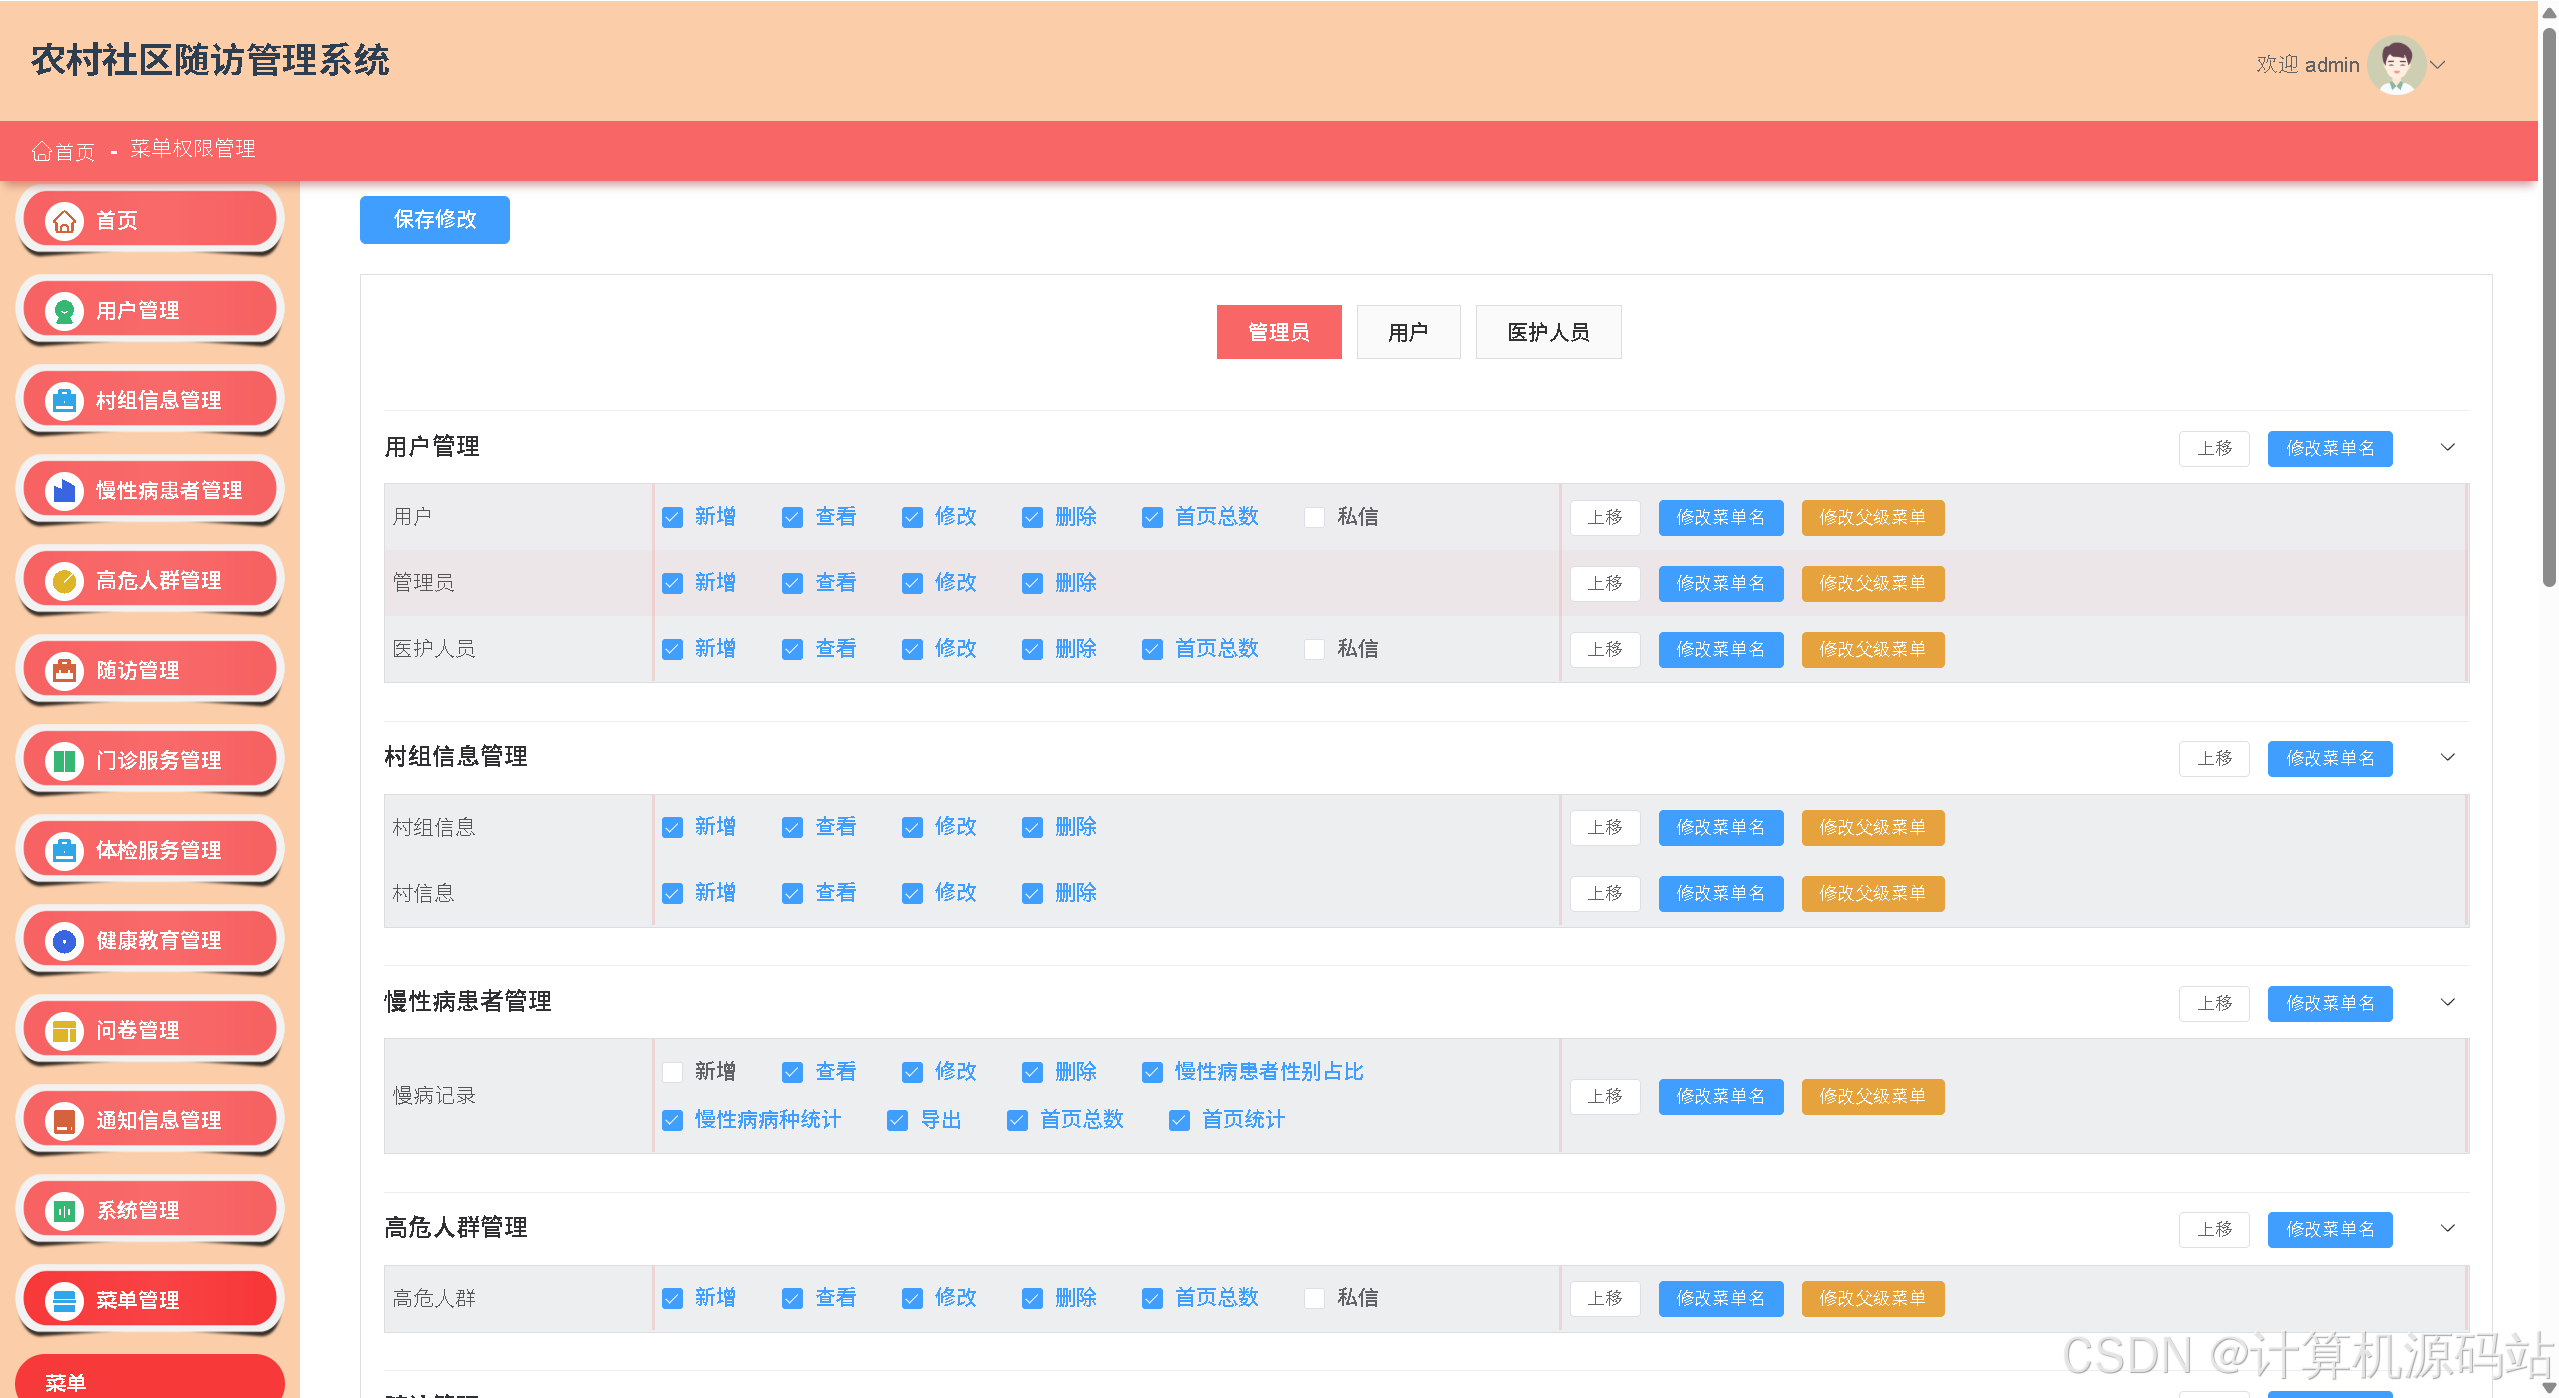Viewport: 2559px width, 1398px height.
Task: Click the 欢迎 admin greeting text
Action: [x=2307, y=65]
